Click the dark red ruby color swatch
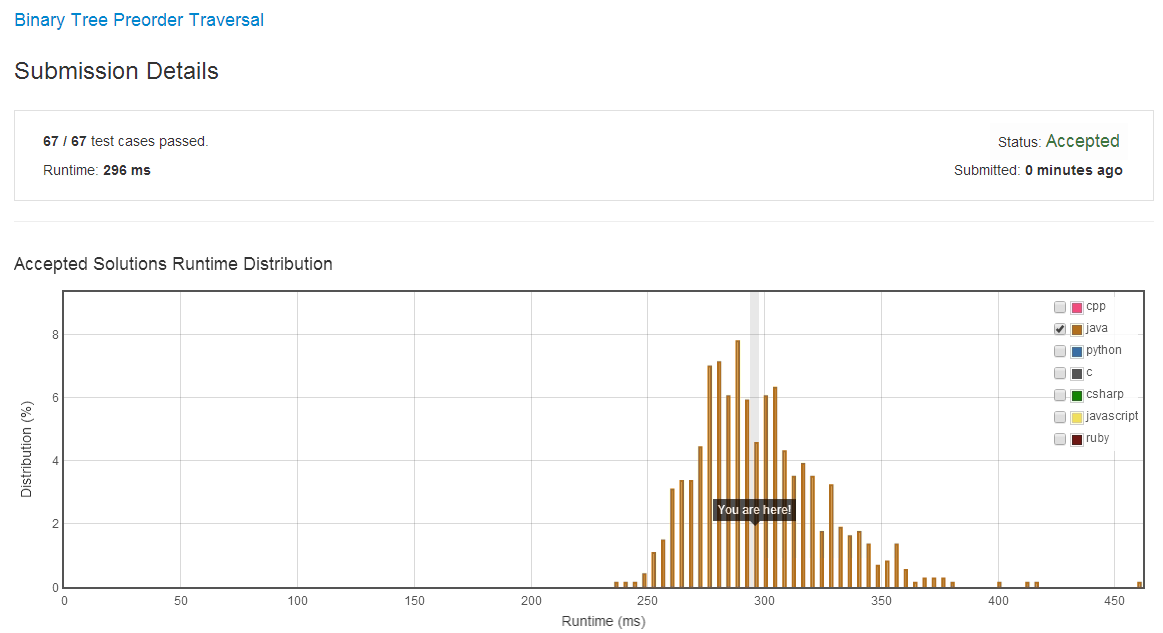This screenshot has height=633, width=1163. 1077,439
